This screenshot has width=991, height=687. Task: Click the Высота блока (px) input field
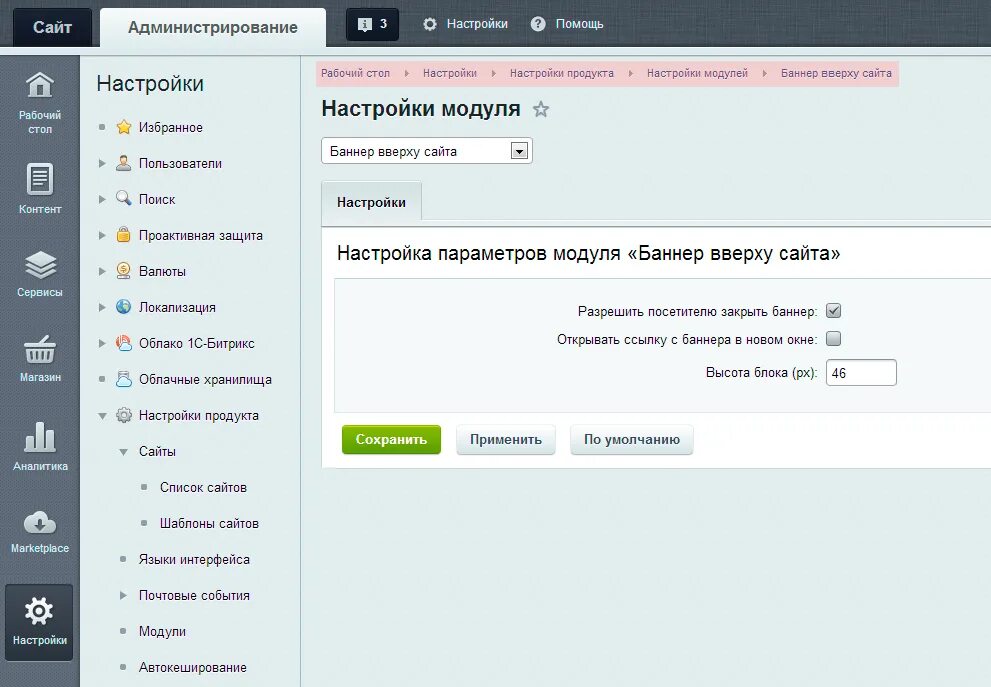(861, 373)
